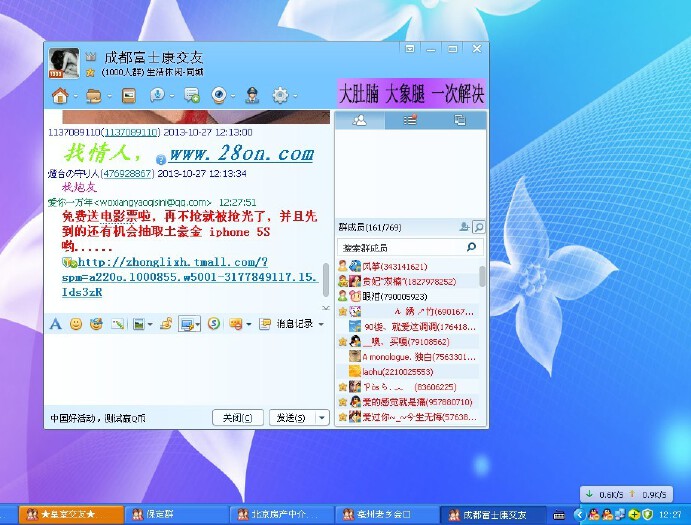This screenshot has width=691, height=525.
Task: Expand the message block dropdown arrow
Action: tap(249, 325)
